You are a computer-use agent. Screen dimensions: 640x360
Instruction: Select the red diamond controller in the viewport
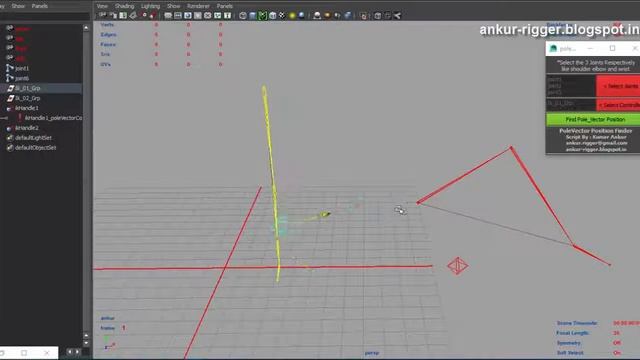point(458,266)
